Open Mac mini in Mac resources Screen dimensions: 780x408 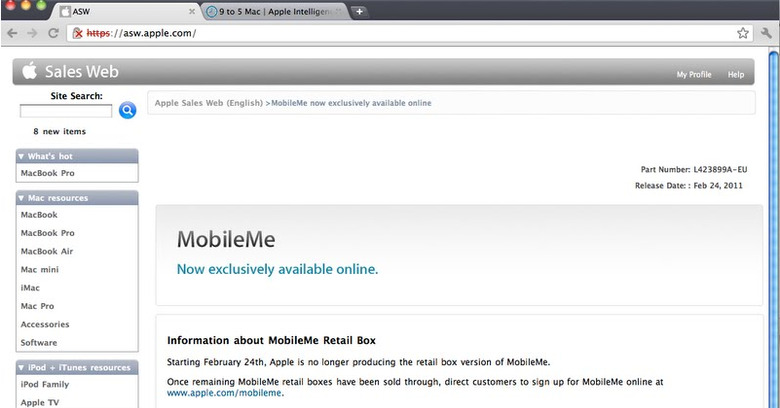pyautogui.click(x=40, y=270)
